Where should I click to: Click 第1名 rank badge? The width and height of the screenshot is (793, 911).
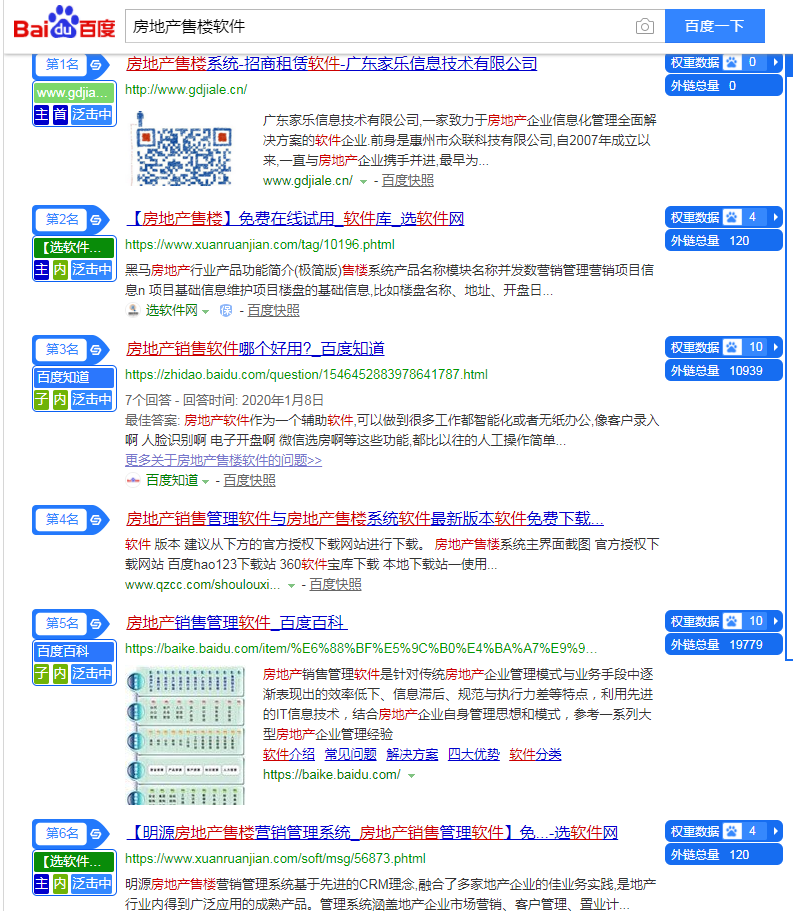[62, 64]
